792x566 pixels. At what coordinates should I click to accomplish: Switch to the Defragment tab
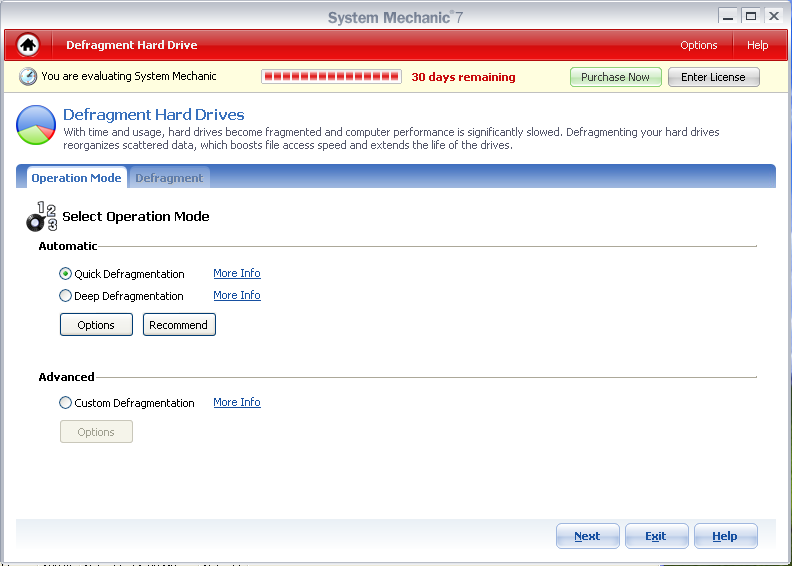(x=169, y=178)
